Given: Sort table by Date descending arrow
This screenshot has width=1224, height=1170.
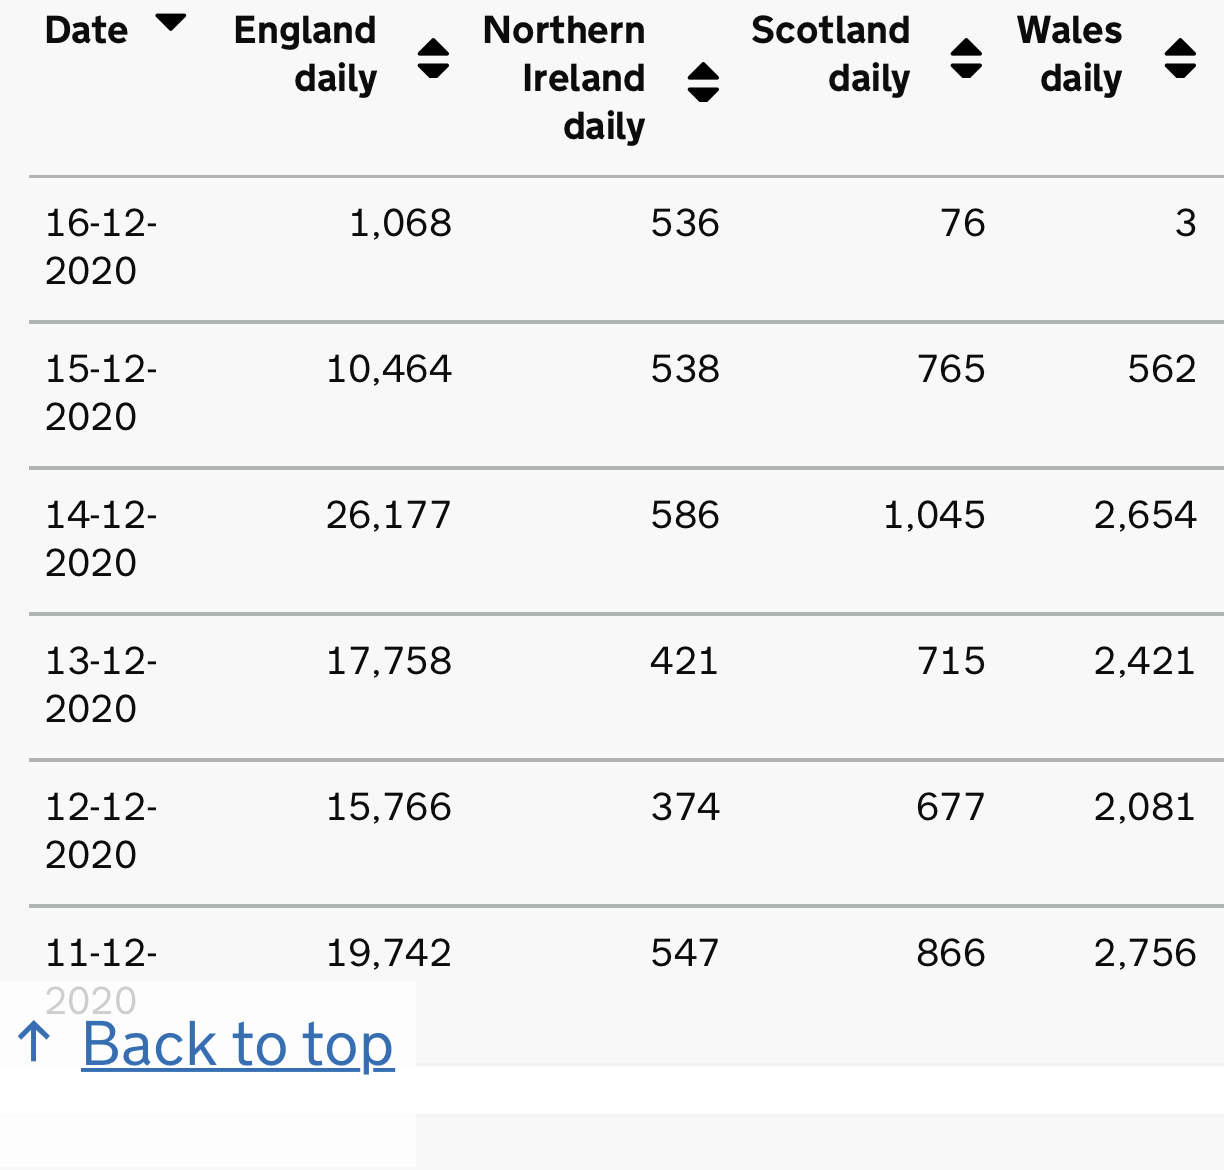Looking at the screenshot, I should pyautogui.click(x=171, y=23).
